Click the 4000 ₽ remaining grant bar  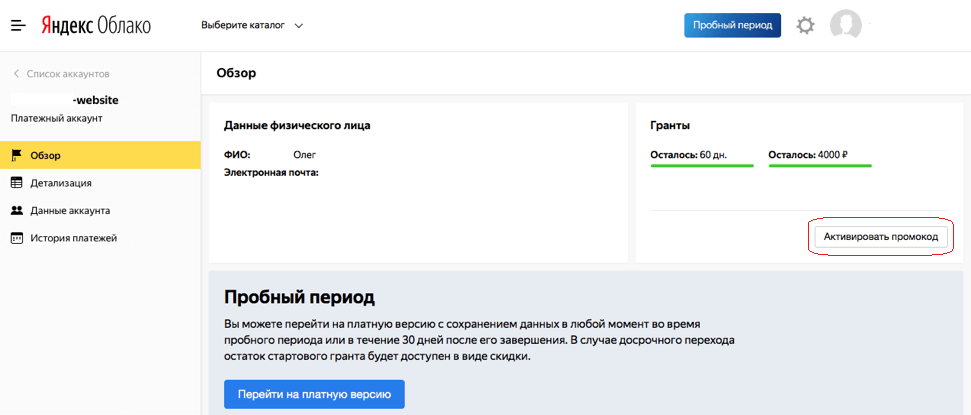(x=819, y=166)
